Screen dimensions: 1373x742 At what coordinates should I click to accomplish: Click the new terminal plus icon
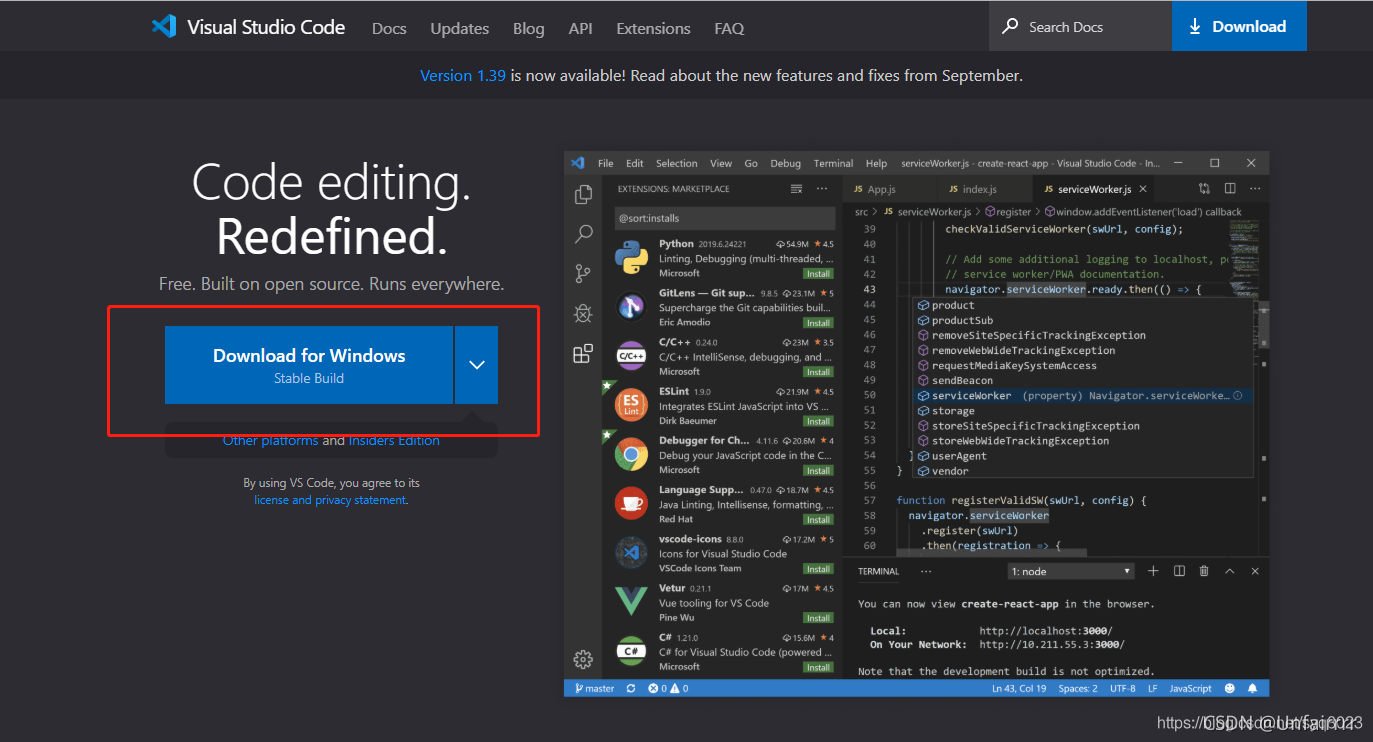1153,571
